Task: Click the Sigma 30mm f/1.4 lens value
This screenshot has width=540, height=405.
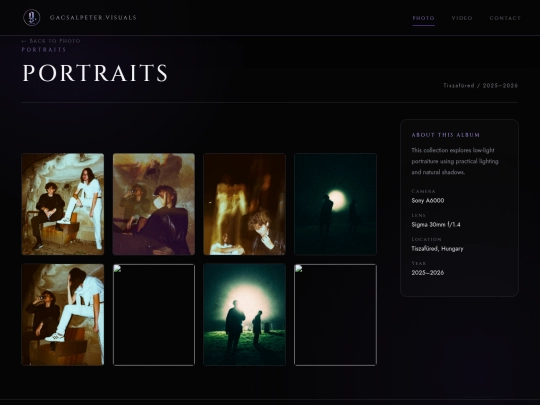Action: (x=436, y=225)
